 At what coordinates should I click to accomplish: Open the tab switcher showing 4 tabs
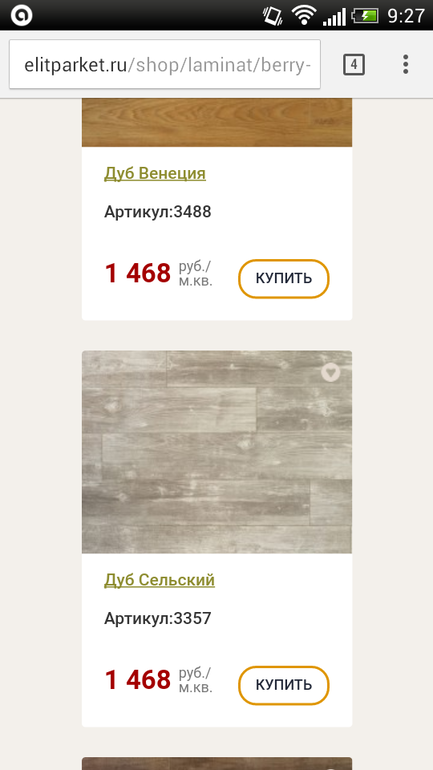click(353, 64)
